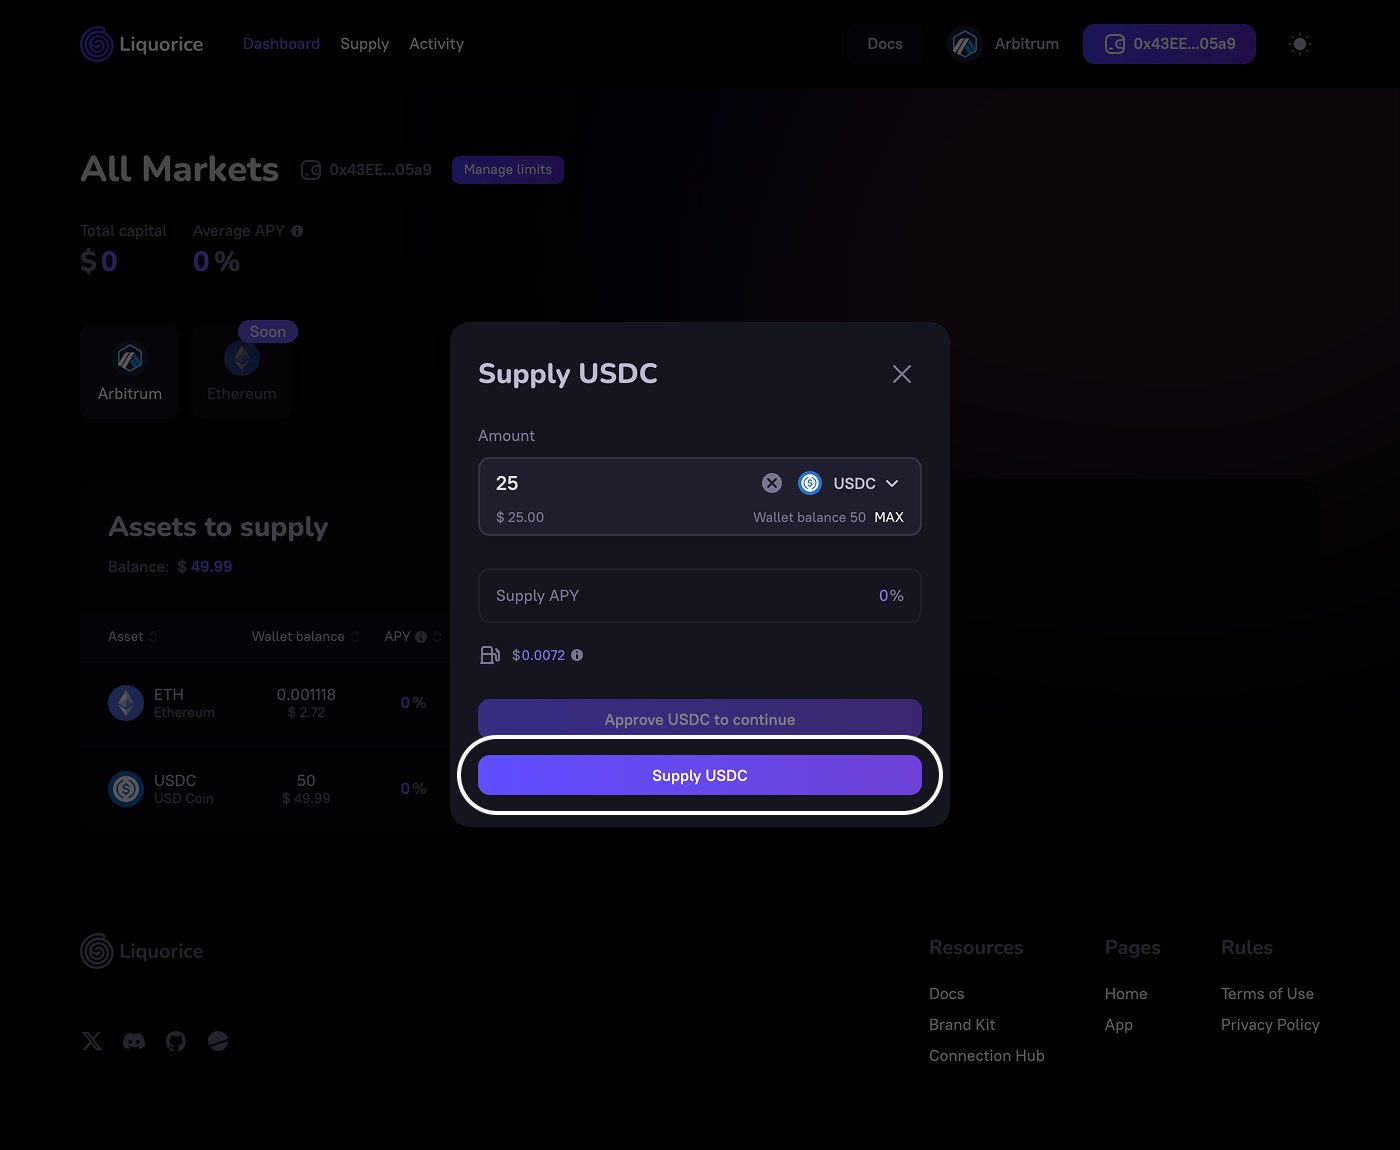Close the Supply USDC dialog
Screen dimensions: 1400x1150
pyautogui.click(x=901, y=374)
